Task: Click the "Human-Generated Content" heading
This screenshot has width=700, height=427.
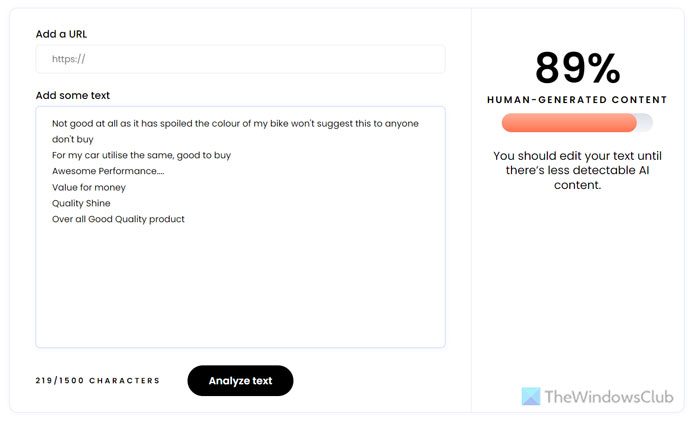Action: [x=577, y=100]
